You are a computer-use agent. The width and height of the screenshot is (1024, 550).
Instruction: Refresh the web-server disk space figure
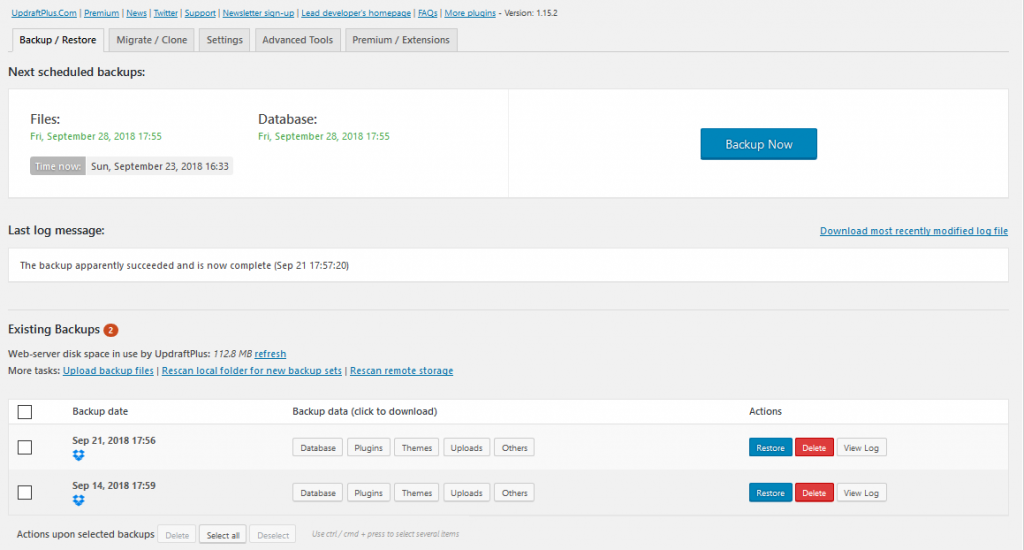click(270, 353)
